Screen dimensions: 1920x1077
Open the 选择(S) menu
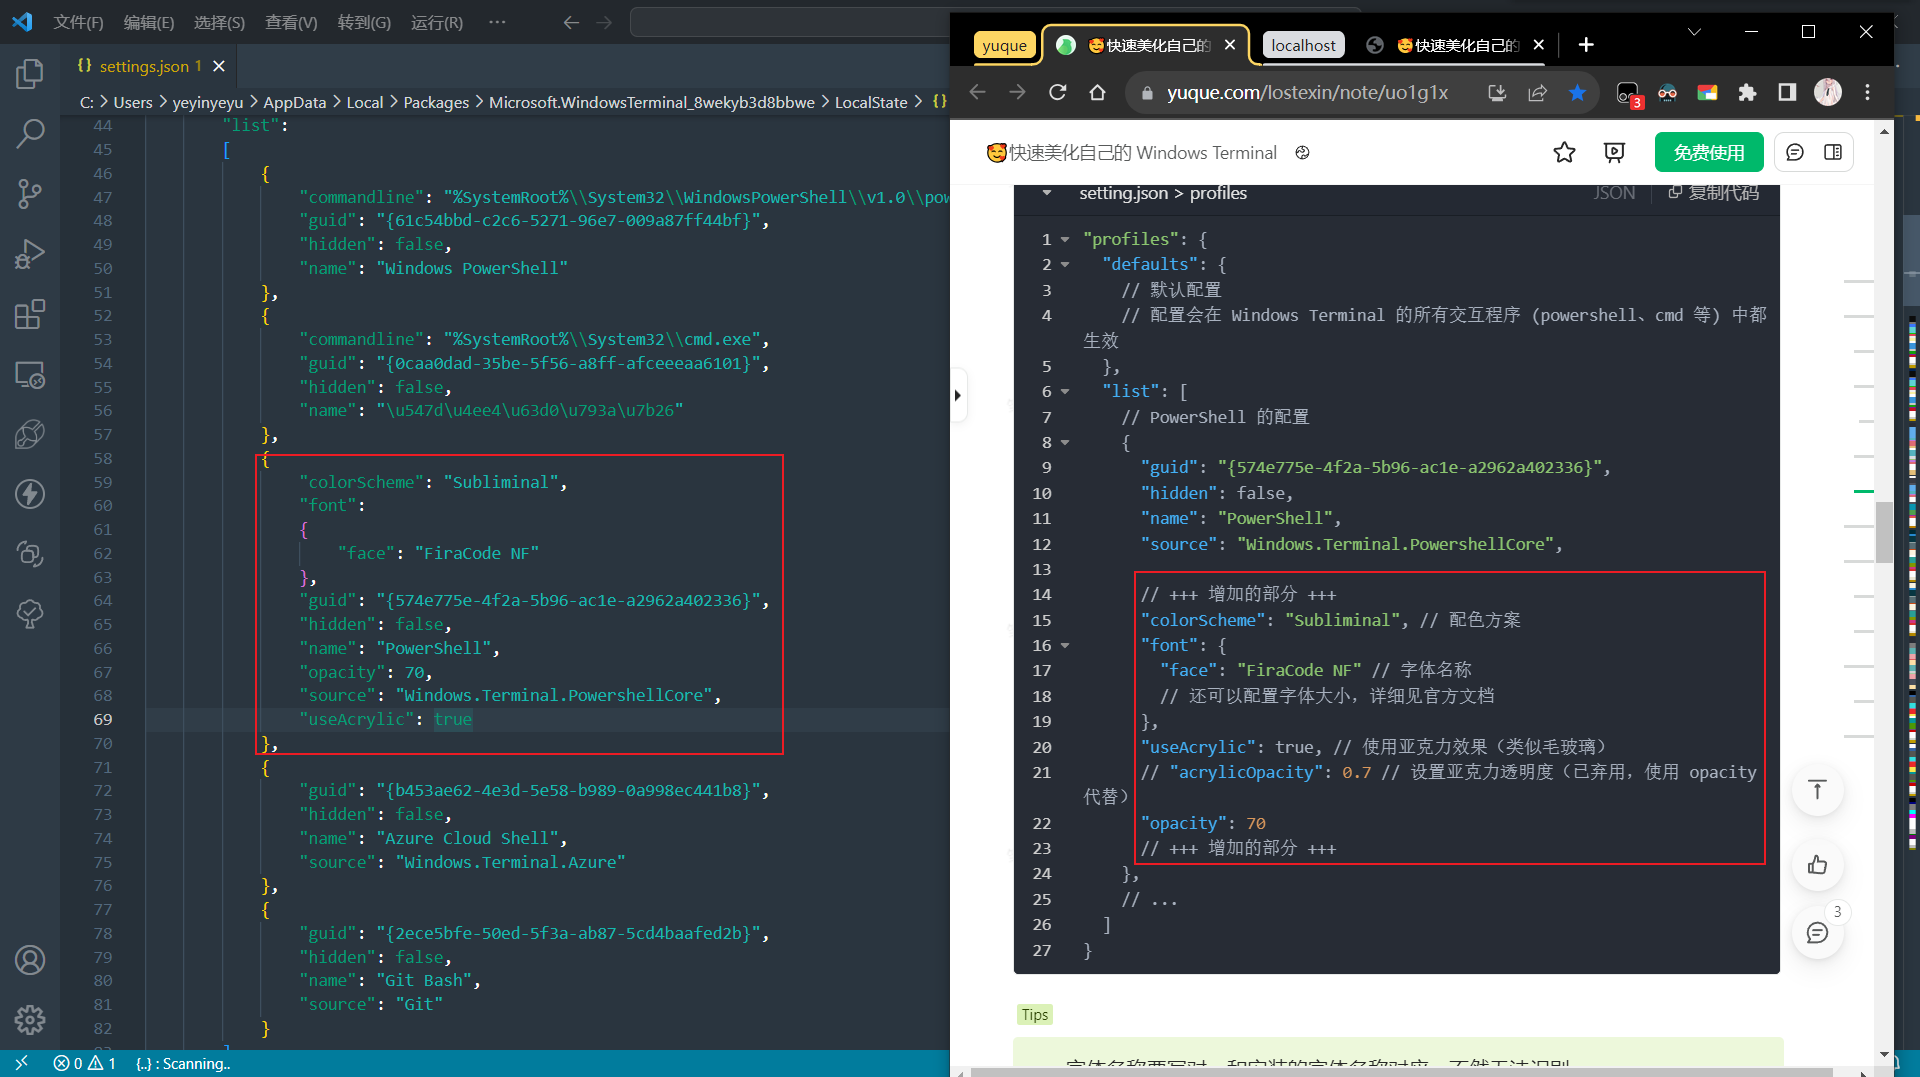(219, 22)
